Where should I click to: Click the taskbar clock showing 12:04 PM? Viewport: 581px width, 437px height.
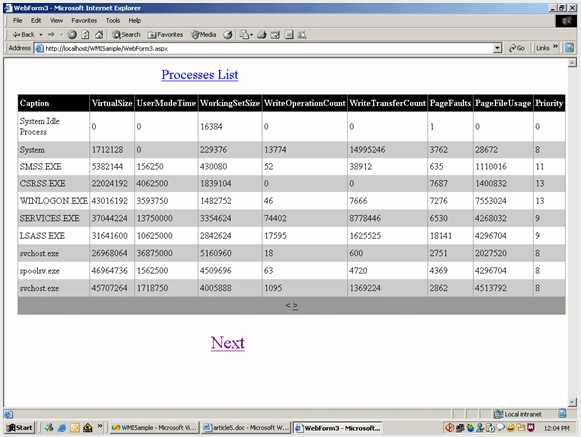pos(557,428)
